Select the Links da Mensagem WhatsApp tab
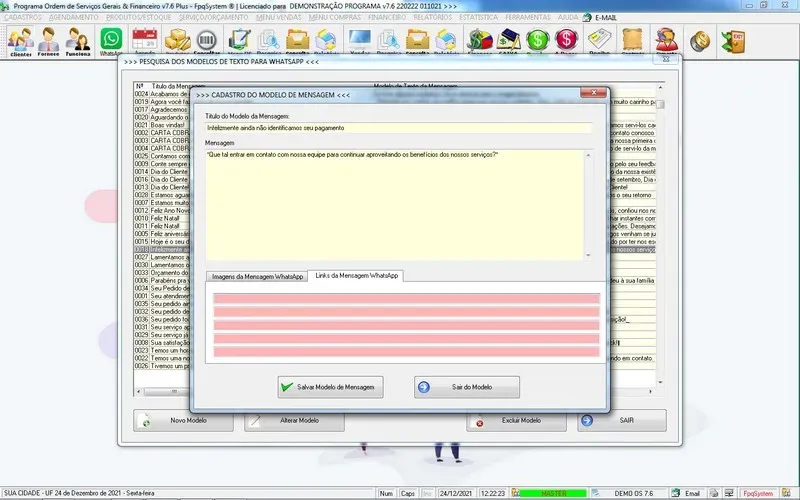Image resolution: width=800 pixels, height=500 pixels. (355, 275)
